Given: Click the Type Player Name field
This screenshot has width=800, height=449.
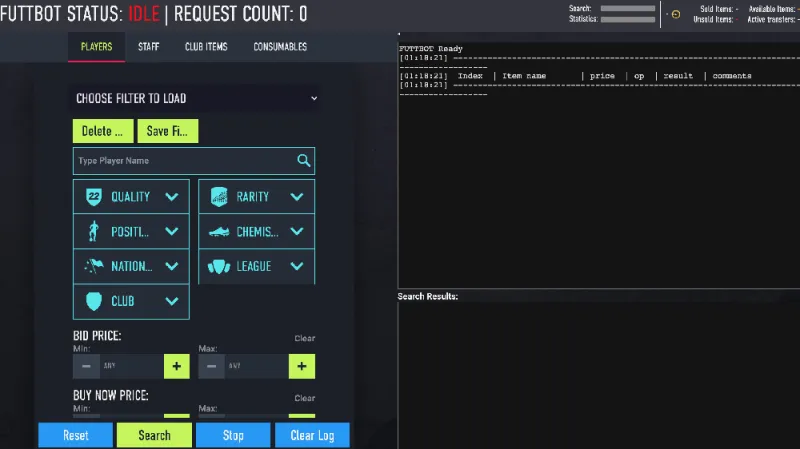Looking at the screenshot, I should [194, 161].
